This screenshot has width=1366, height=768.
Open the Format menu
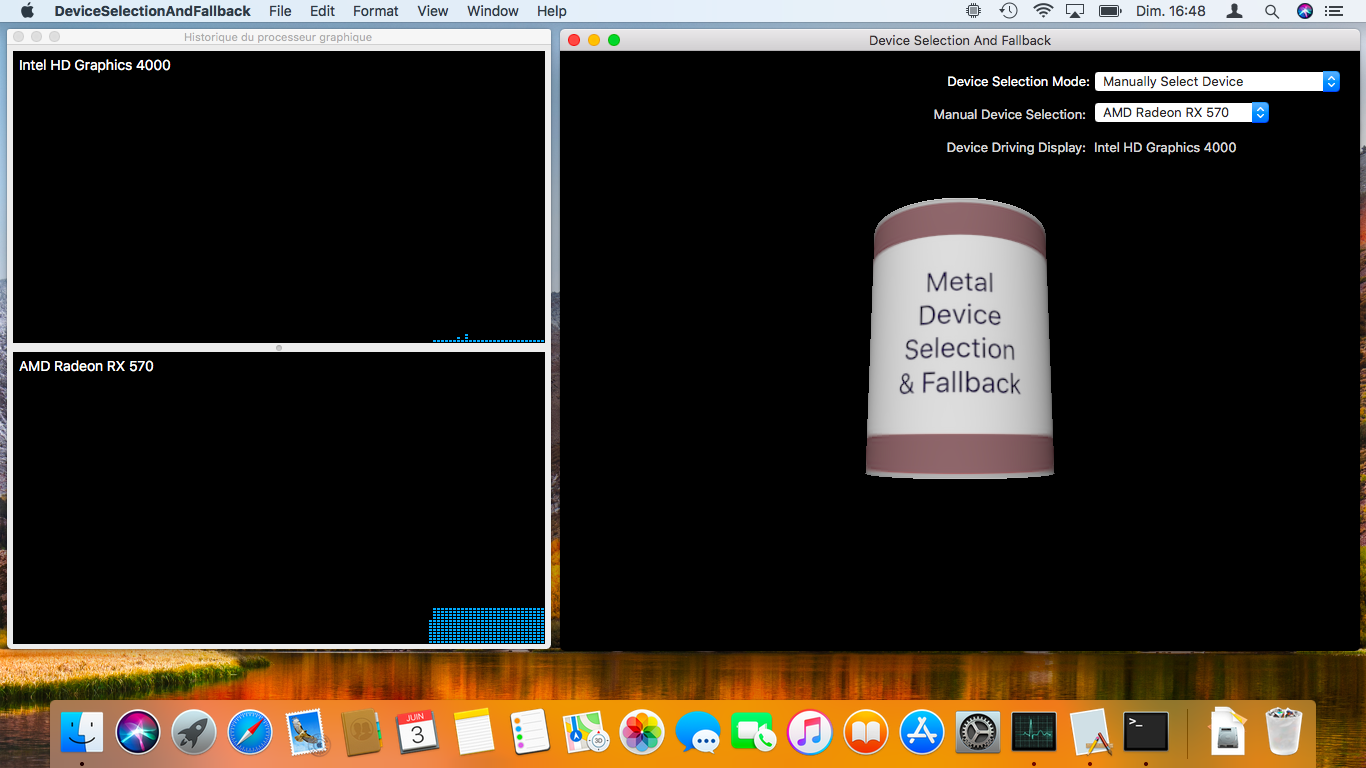click(376, 11)
